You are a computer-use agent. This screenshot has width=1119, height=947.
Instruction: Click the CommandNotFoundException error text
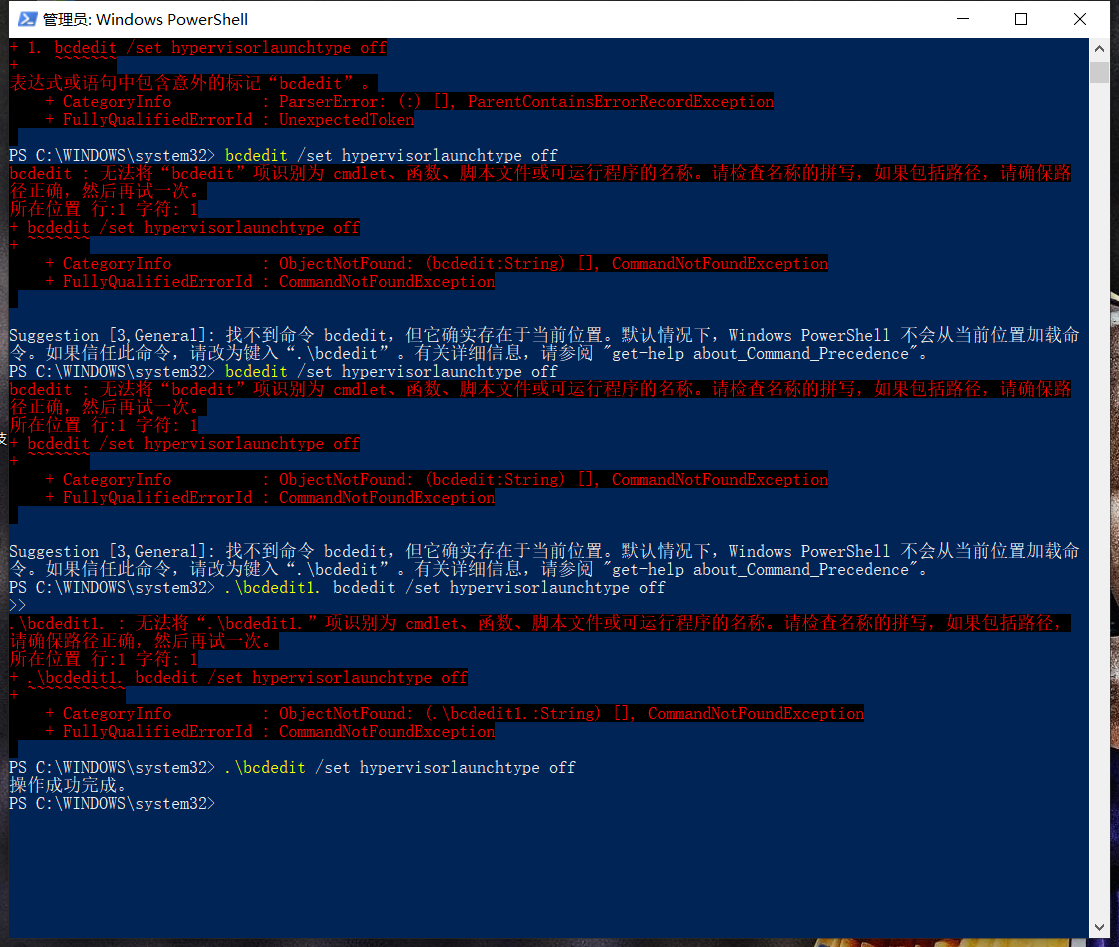click(387, 281)
